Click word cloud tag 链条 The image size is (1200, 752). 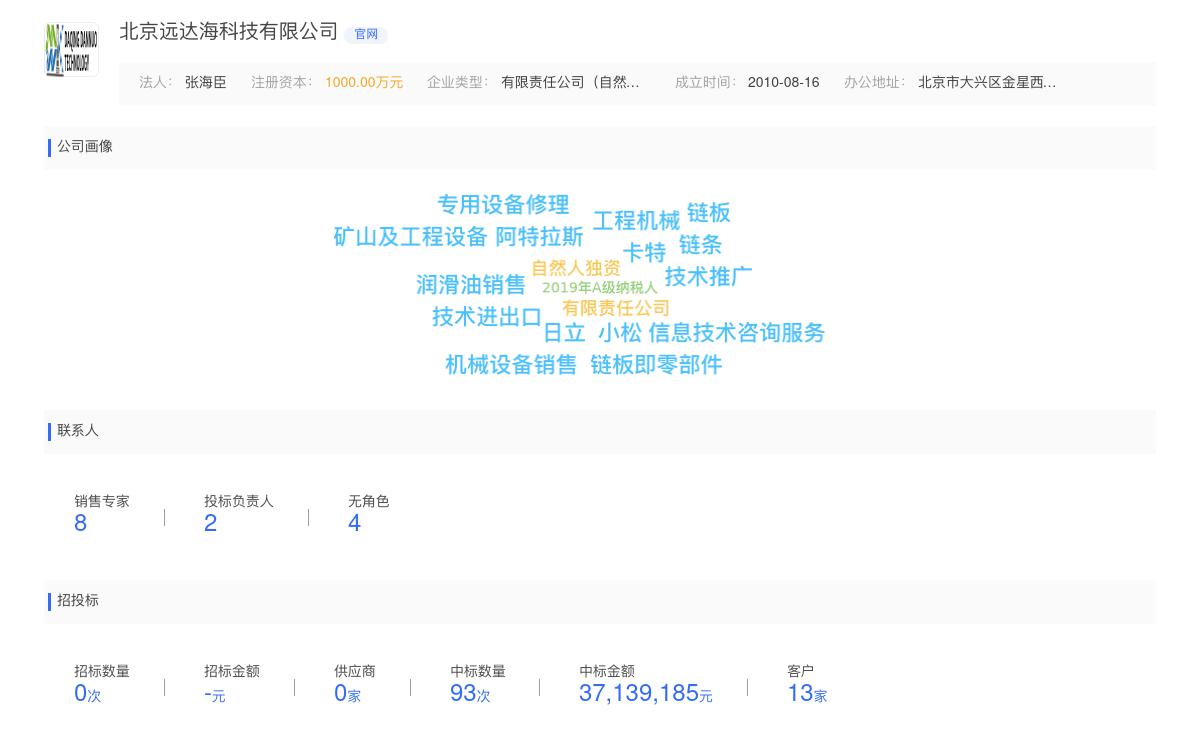point(700,245)
